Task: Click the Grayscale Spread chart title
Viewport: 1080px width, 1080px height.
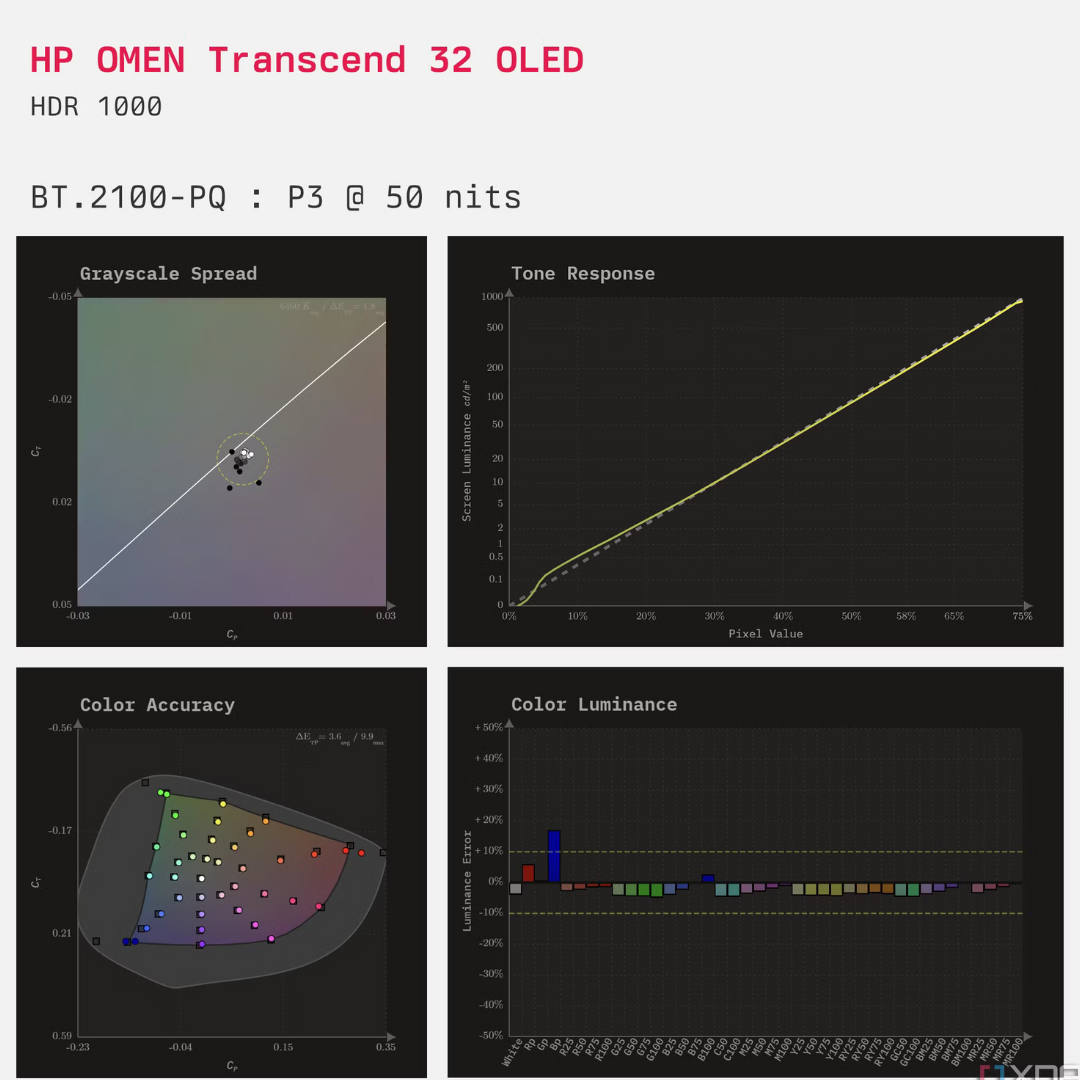Action: (168, 273)
